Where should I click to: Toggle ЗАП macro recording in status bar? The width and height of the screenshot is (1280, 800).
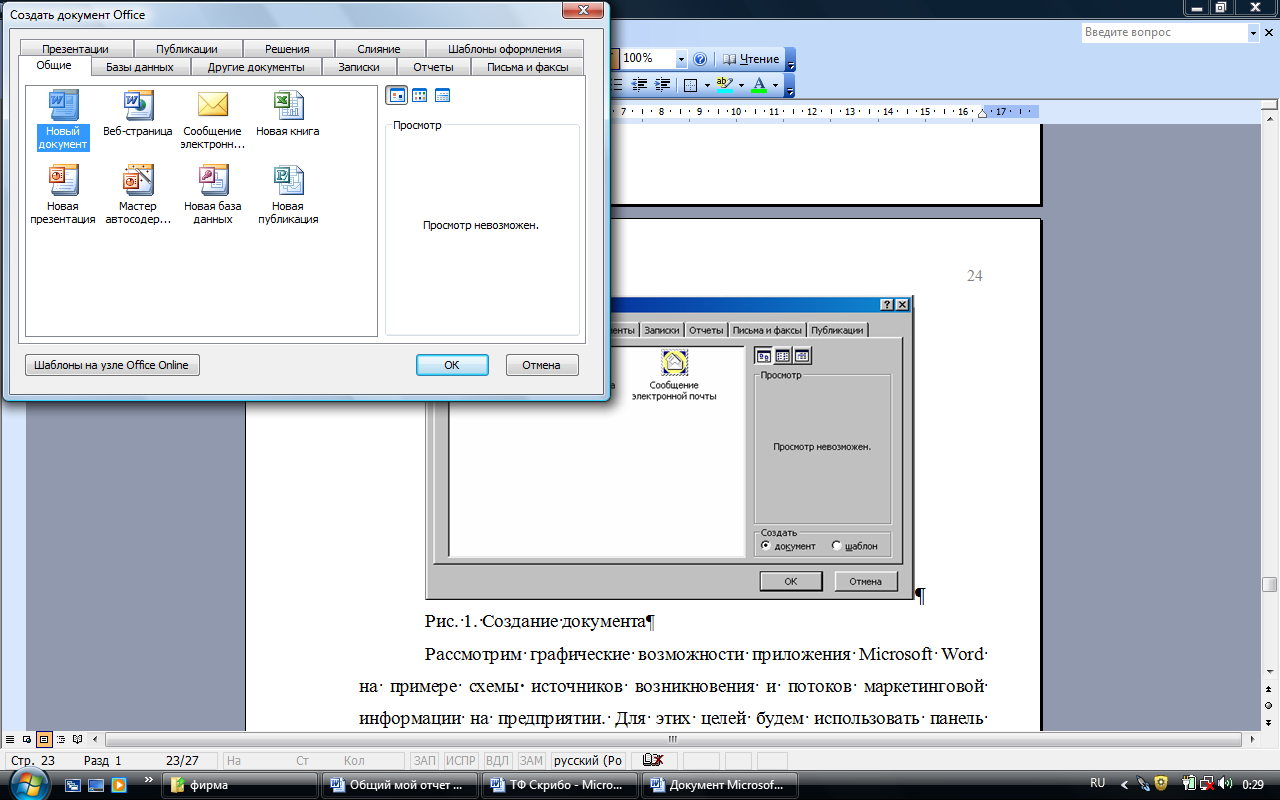424,761
